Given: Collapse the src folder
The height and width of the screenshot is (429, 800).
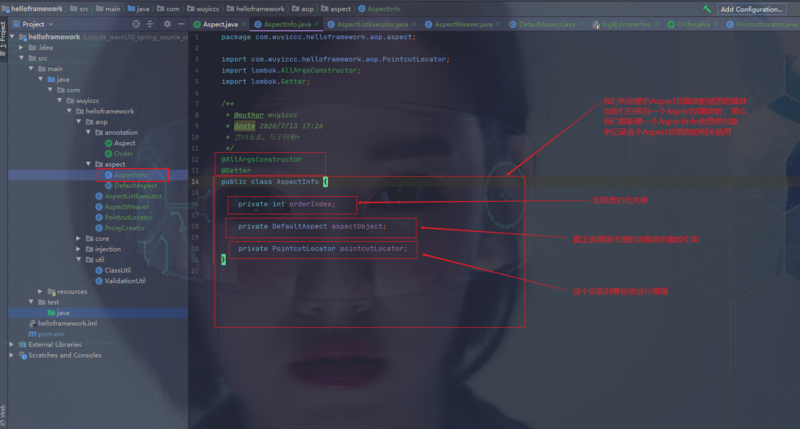Looking at the screenshot, I should coord(21,58).
